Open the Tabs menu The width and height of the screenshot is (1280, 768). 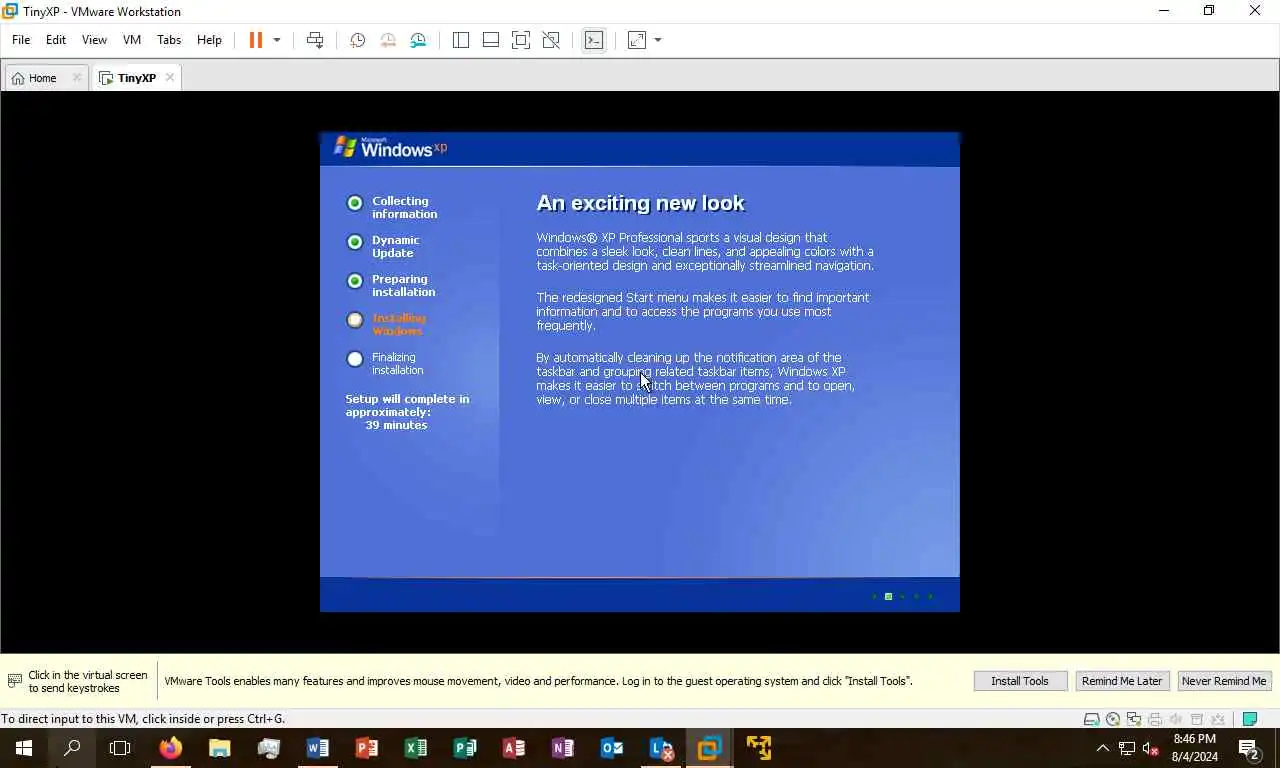coord(169,40)
